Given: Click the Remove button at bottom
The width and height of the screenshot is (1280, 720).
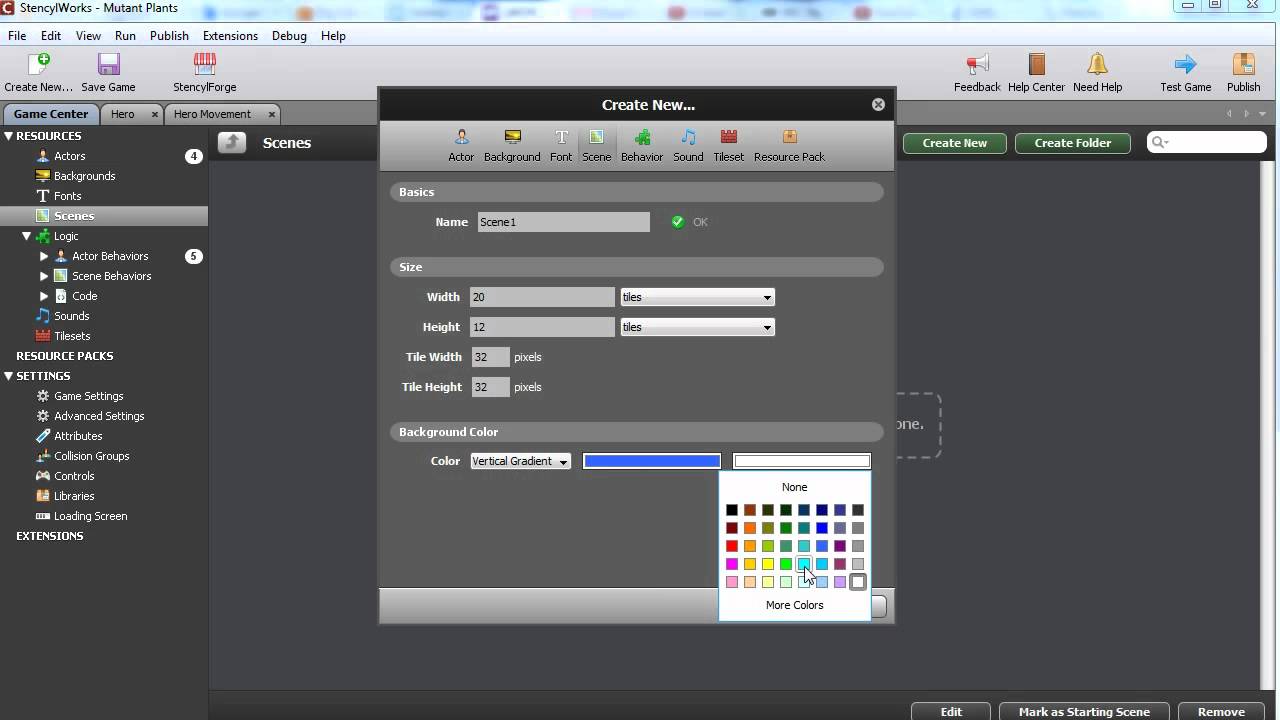Looking at the screenshot, I should tap(1221, 711).
